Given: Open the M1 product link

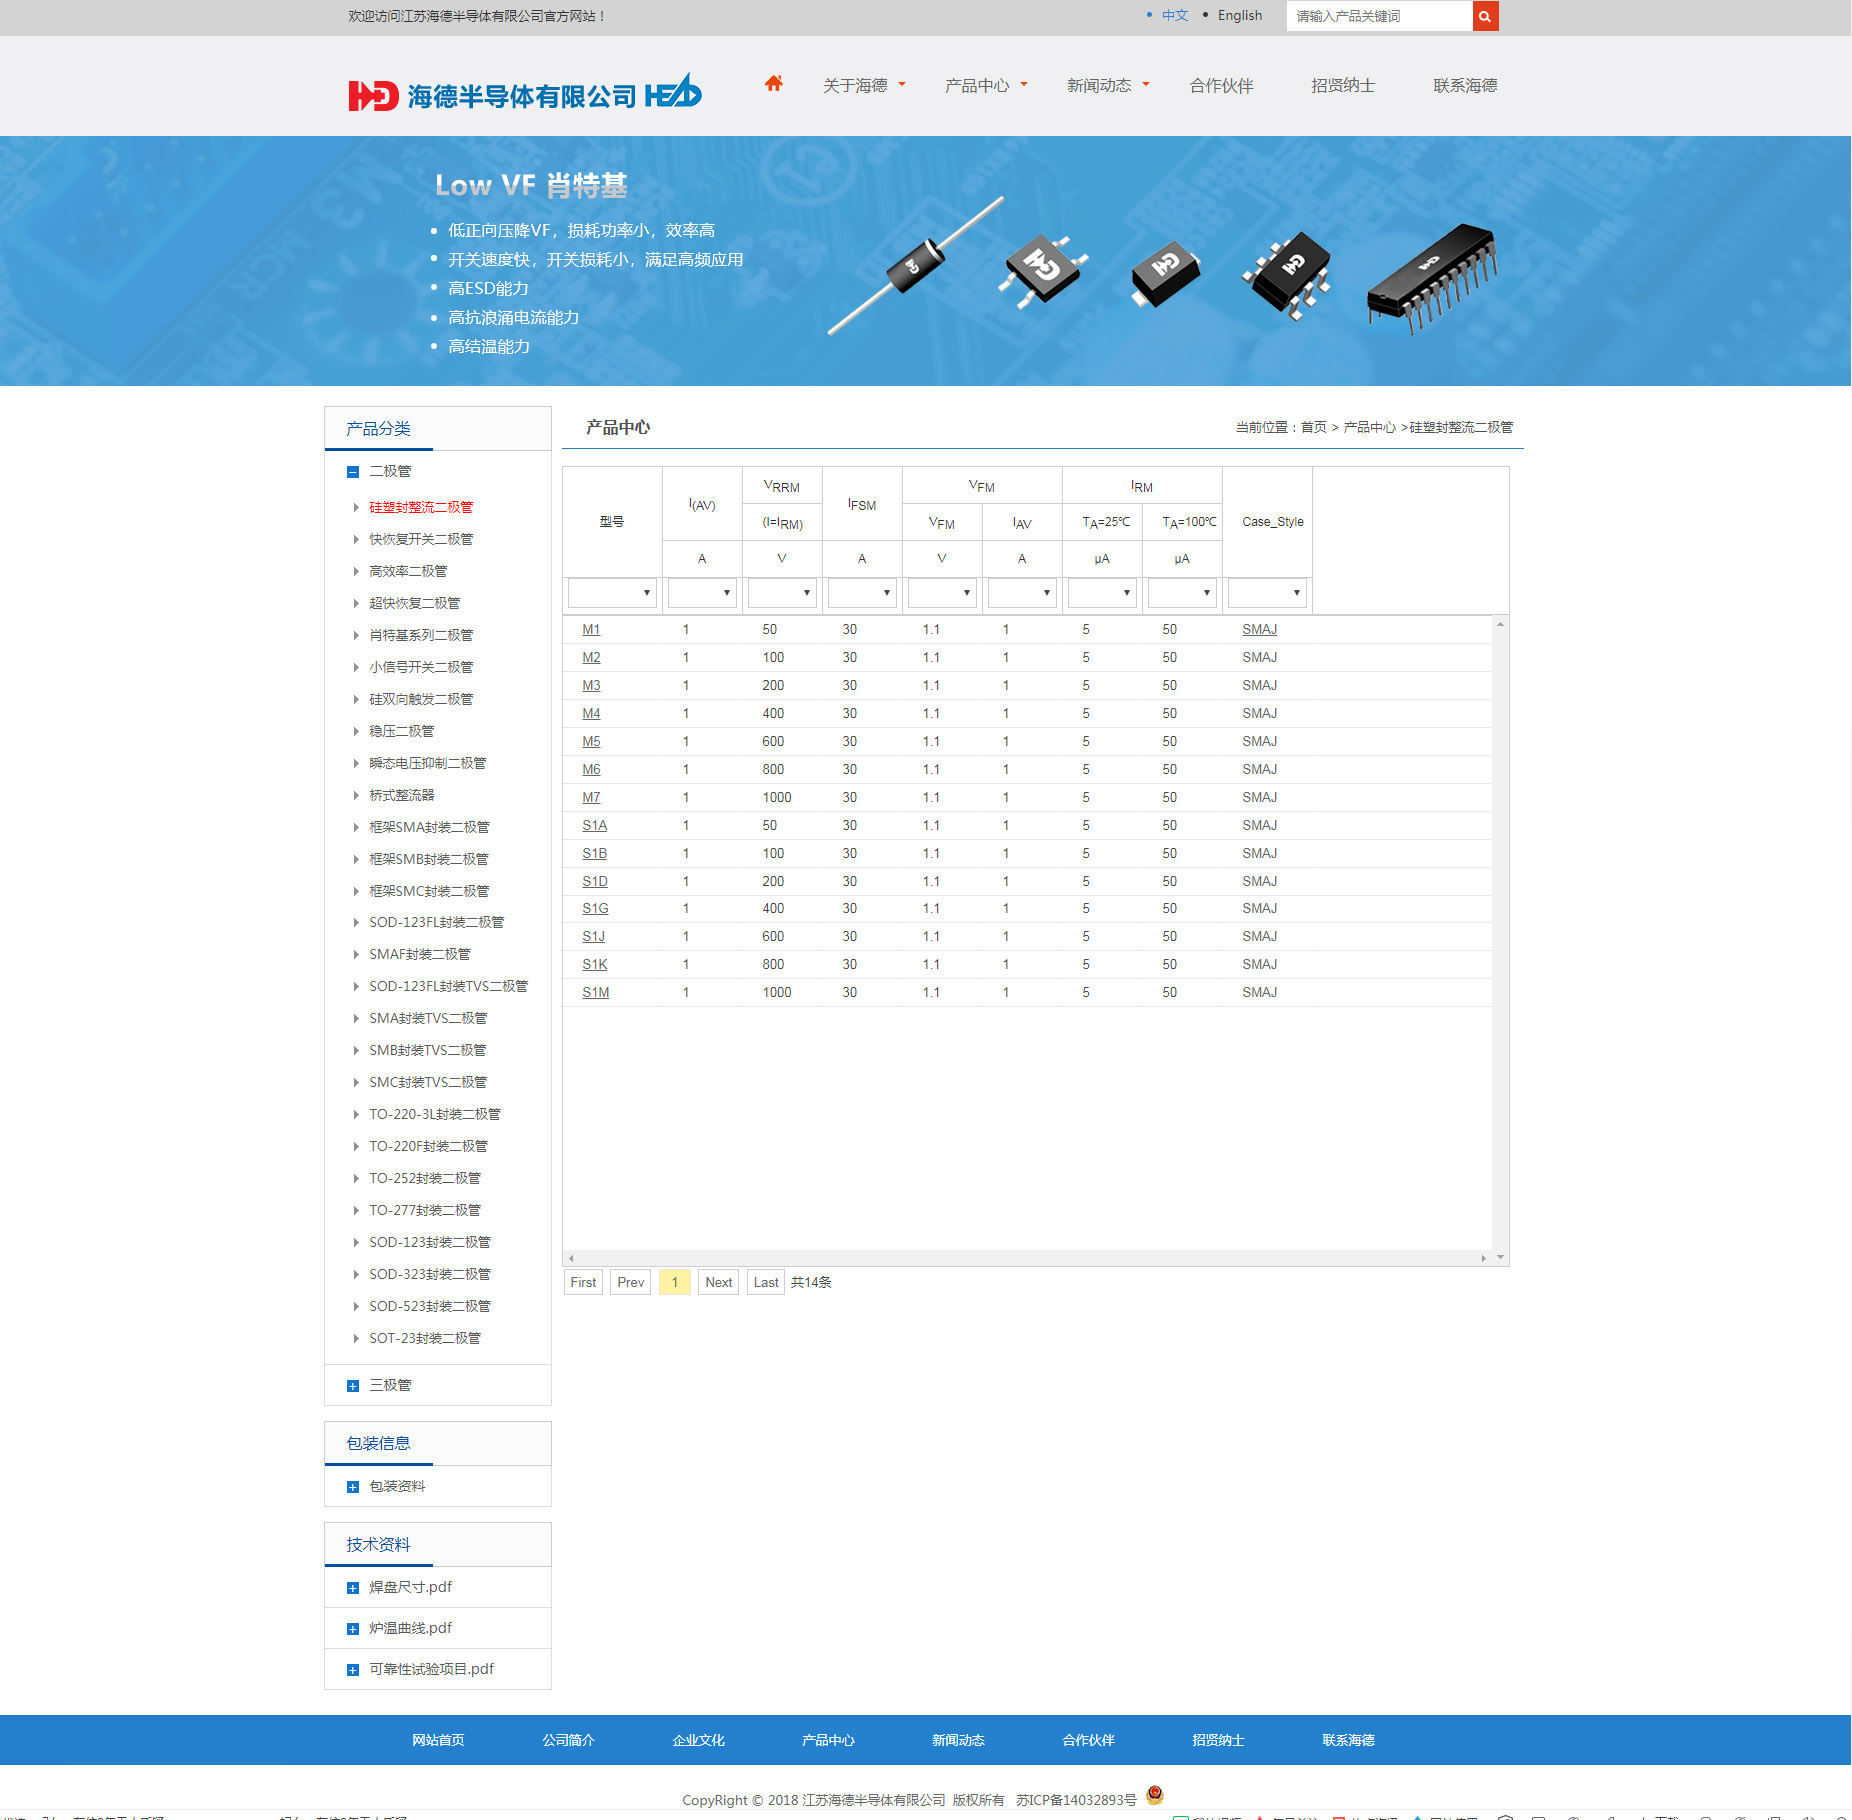Looking at the screenshot, I should click(591, 630).
